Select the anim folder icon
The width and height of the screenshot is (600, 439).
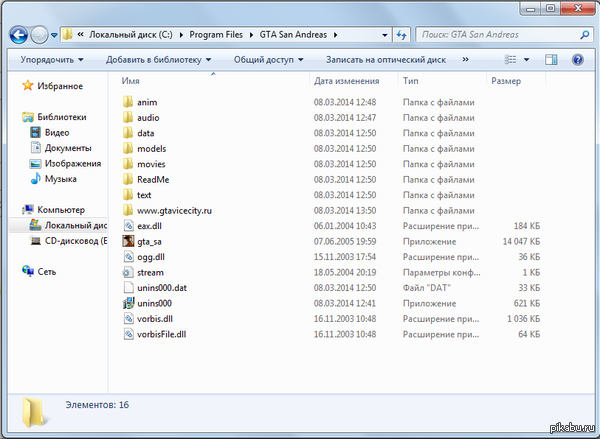(x=127, y=102)
